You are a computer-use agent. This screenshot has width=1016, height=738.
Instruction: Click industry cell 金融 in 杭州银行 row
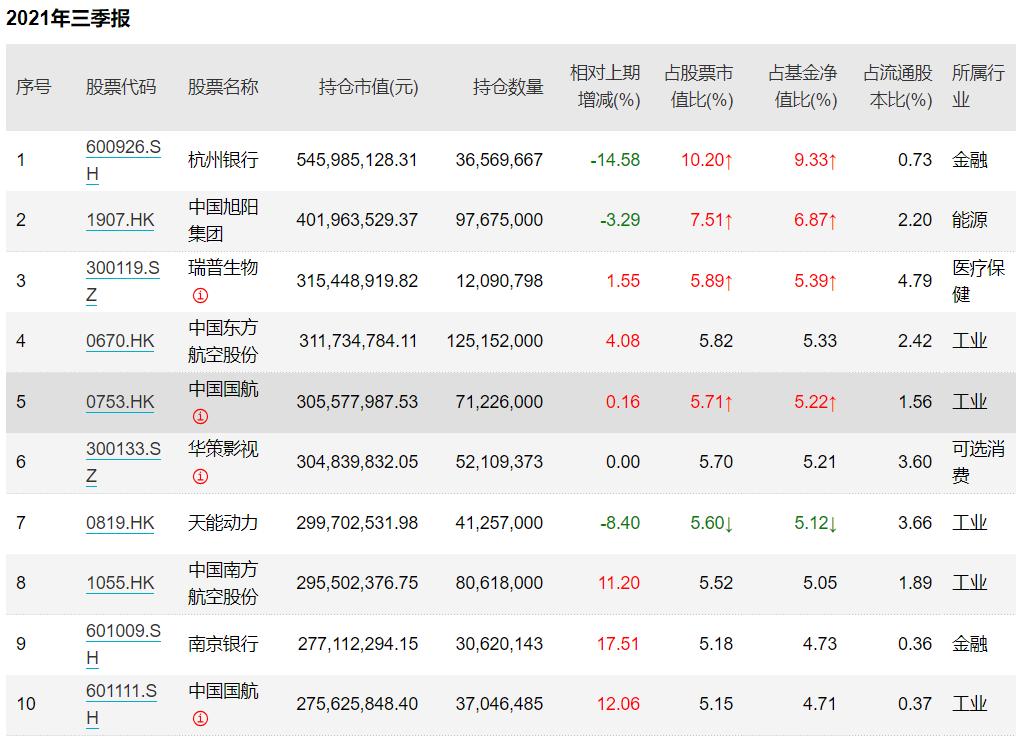(x=969, y=160)
